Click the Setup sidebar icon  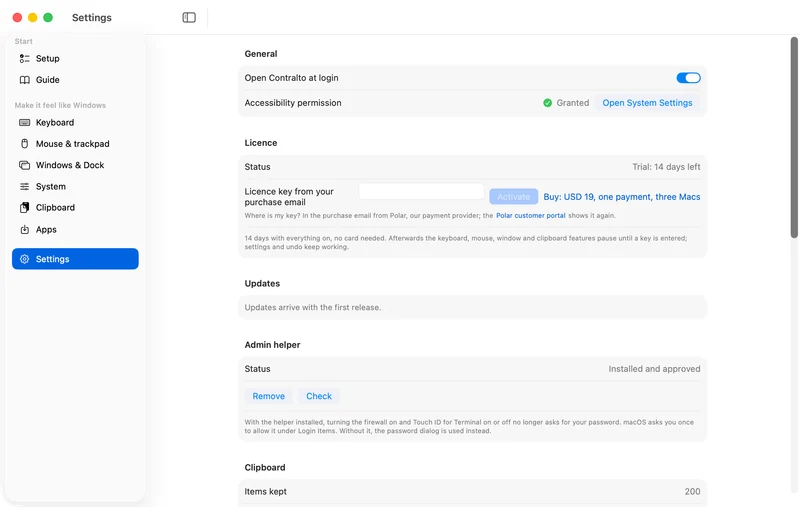[24, 59]
